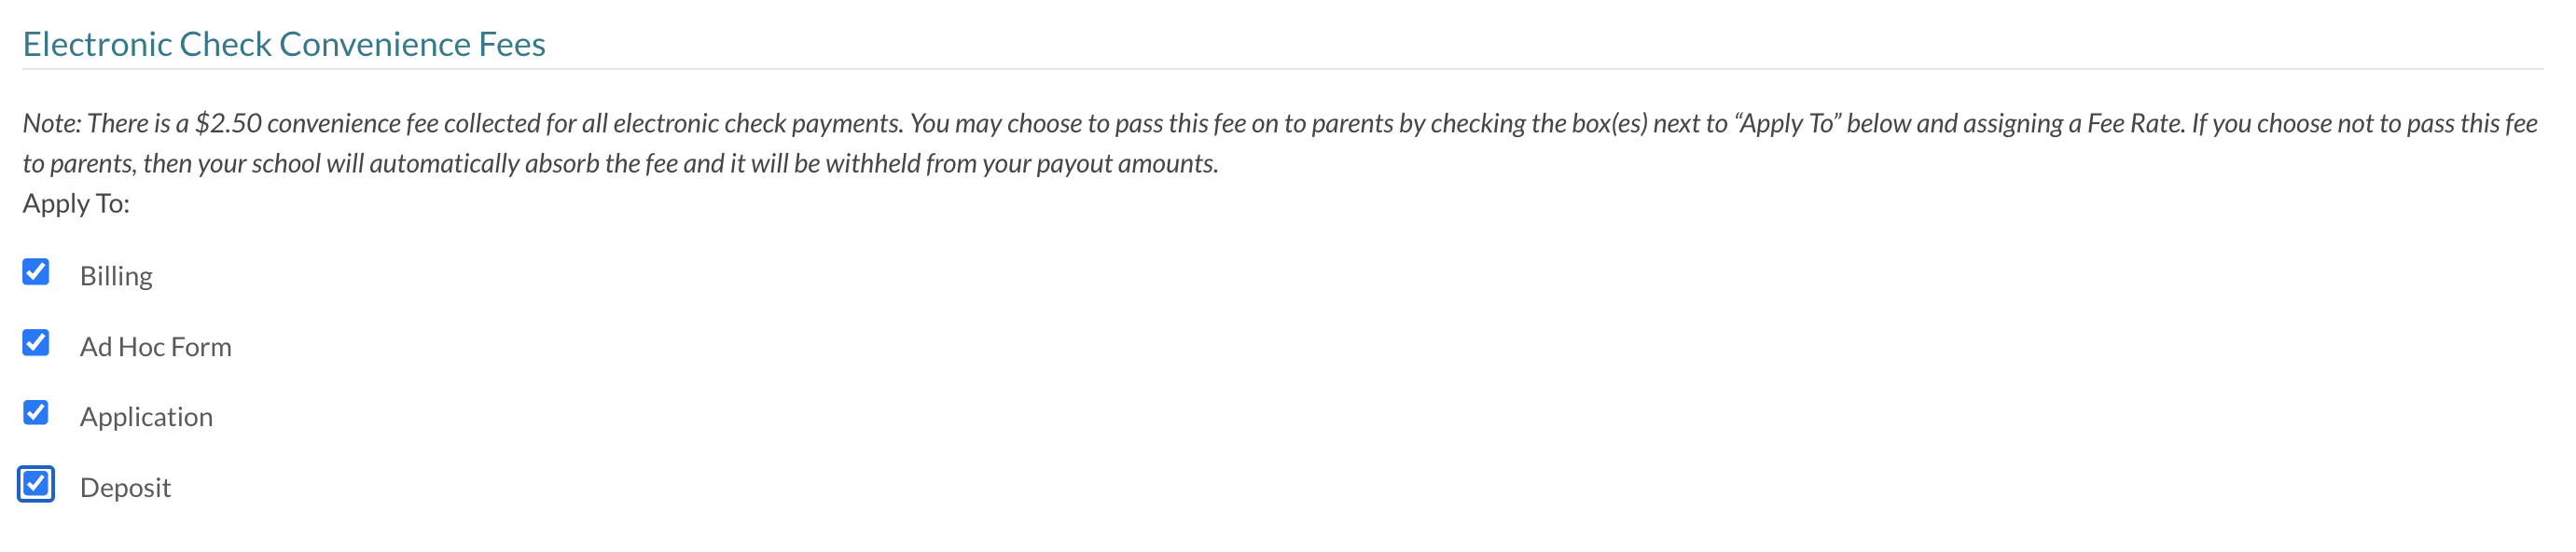Toggle the focused Deposit checkbox
The width and height of the screenshot is (2576, 552).
pos(36,484)
